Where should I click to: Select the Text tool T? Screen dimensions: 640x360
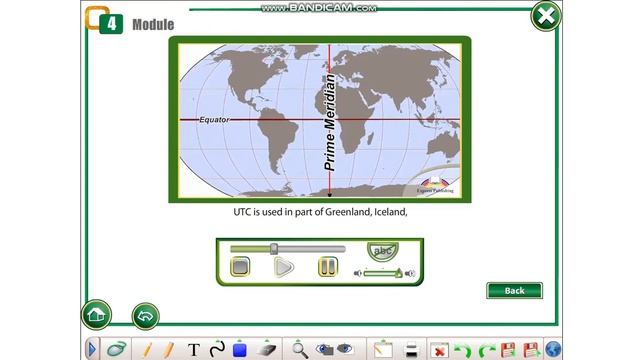pyautogui.click(x=194, y=350)
